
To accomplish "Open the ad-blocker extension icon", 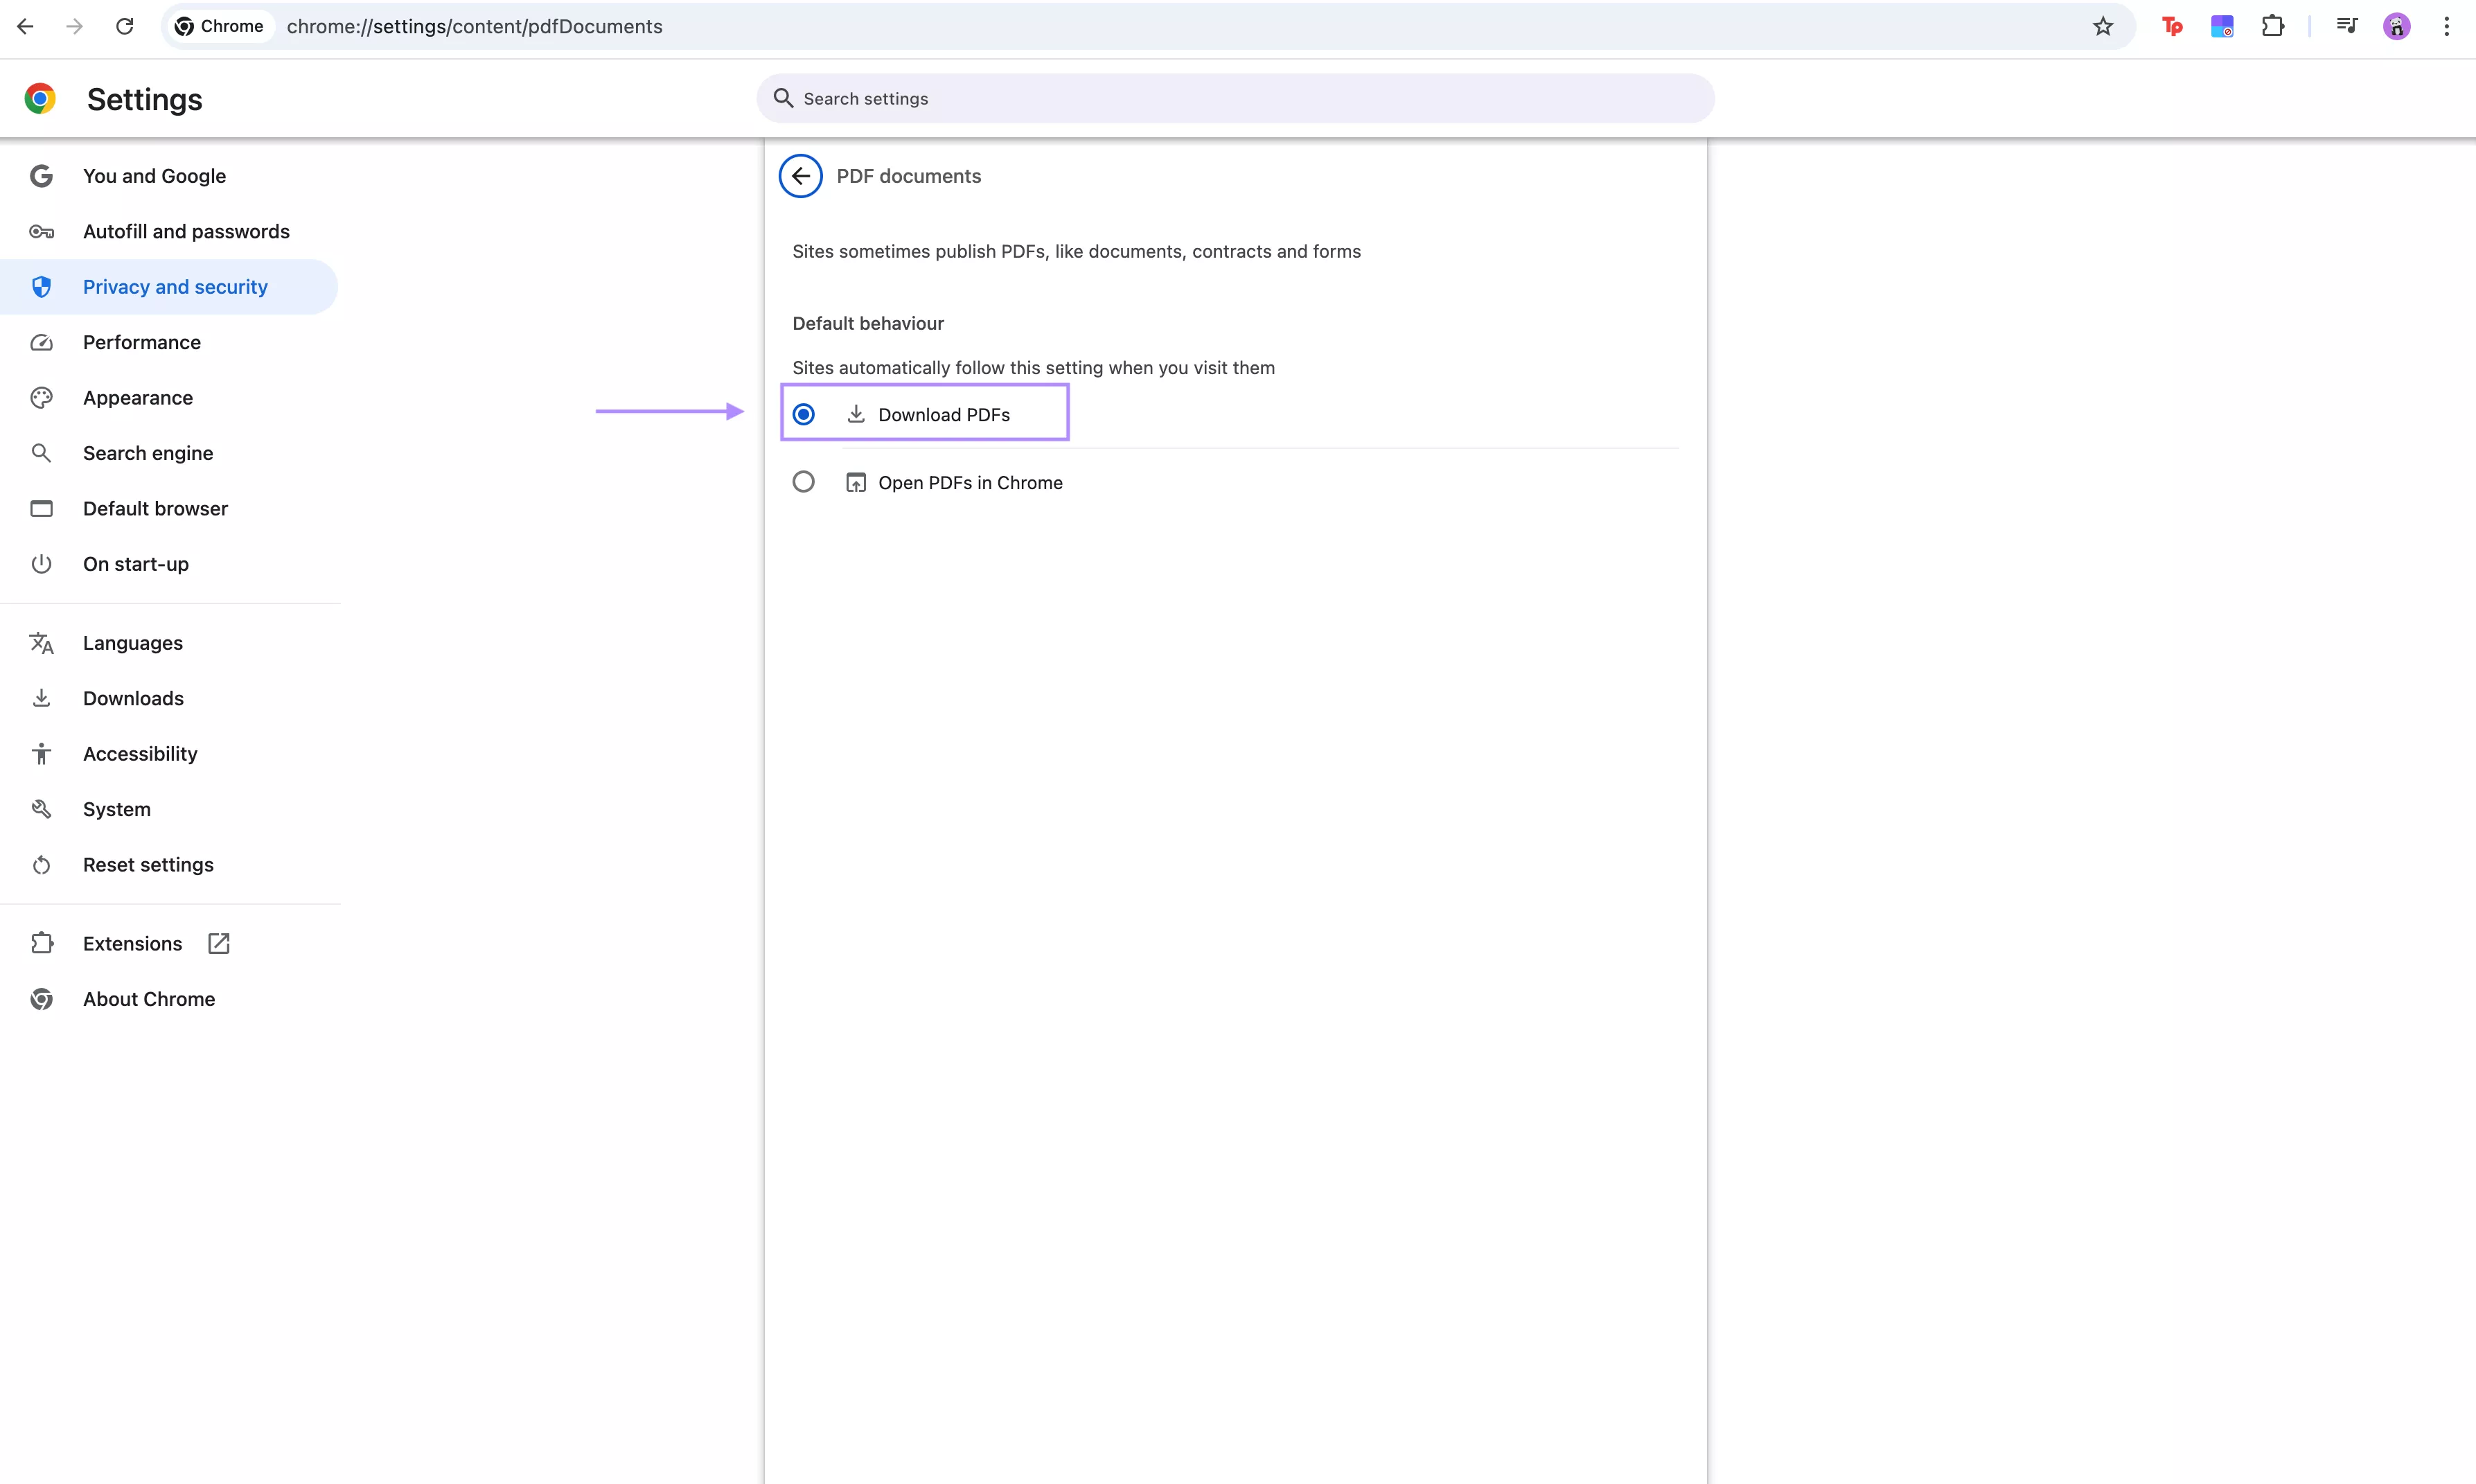I will click(2222, 26).
